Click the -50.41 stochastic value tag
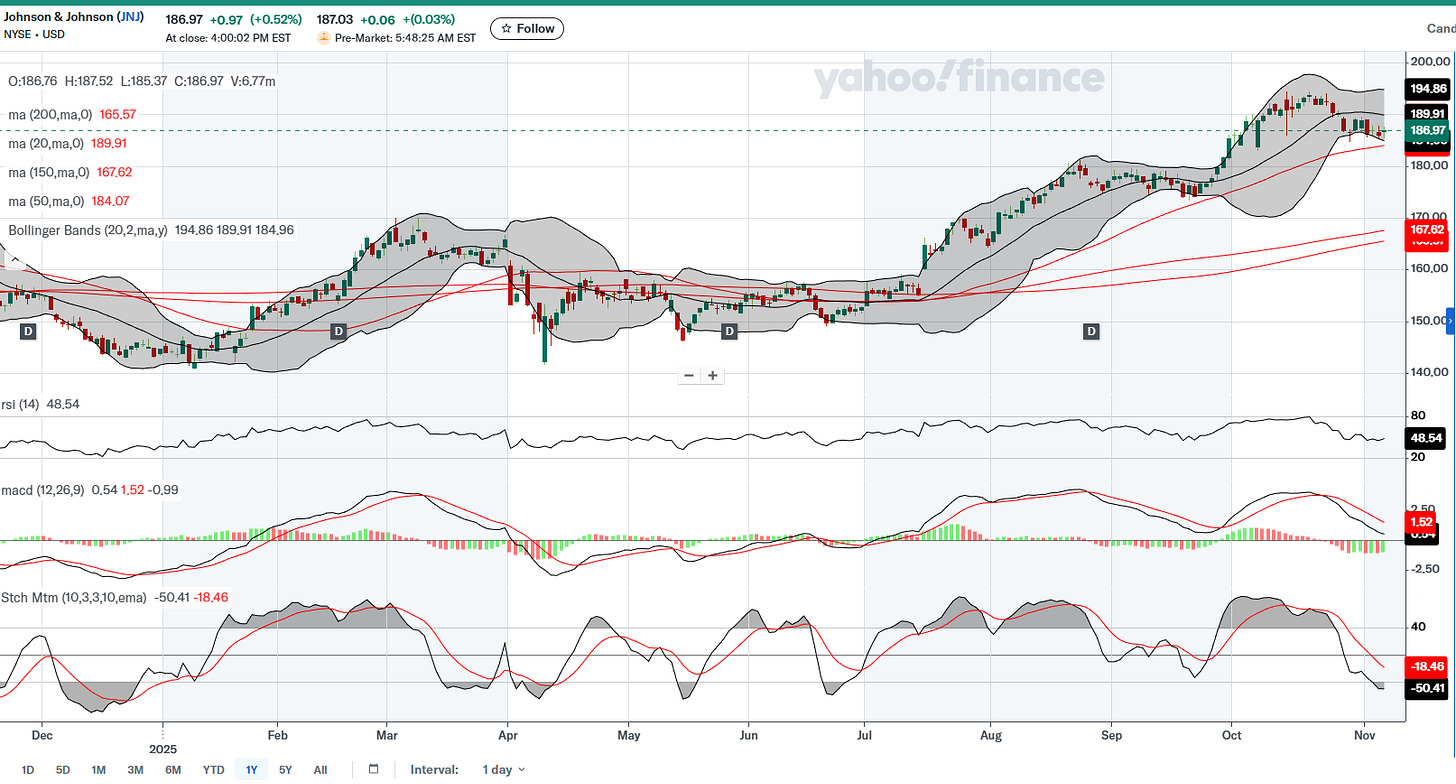 click(x=1427, y=688)
